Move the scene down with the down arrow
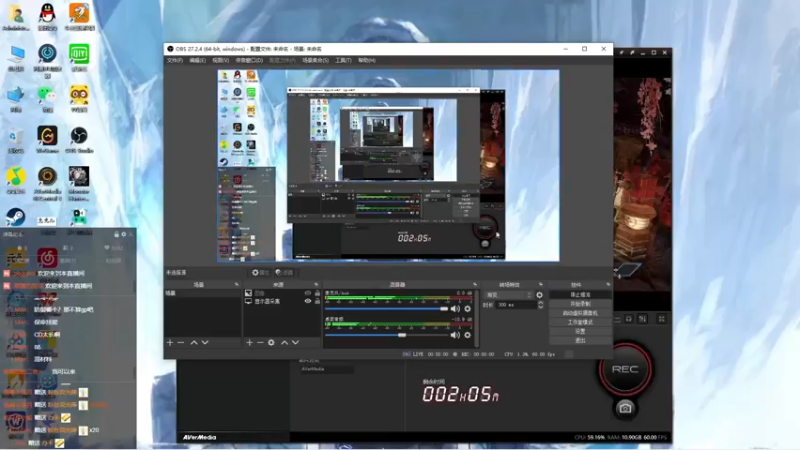800x450 pixels. tap(205, 342)
